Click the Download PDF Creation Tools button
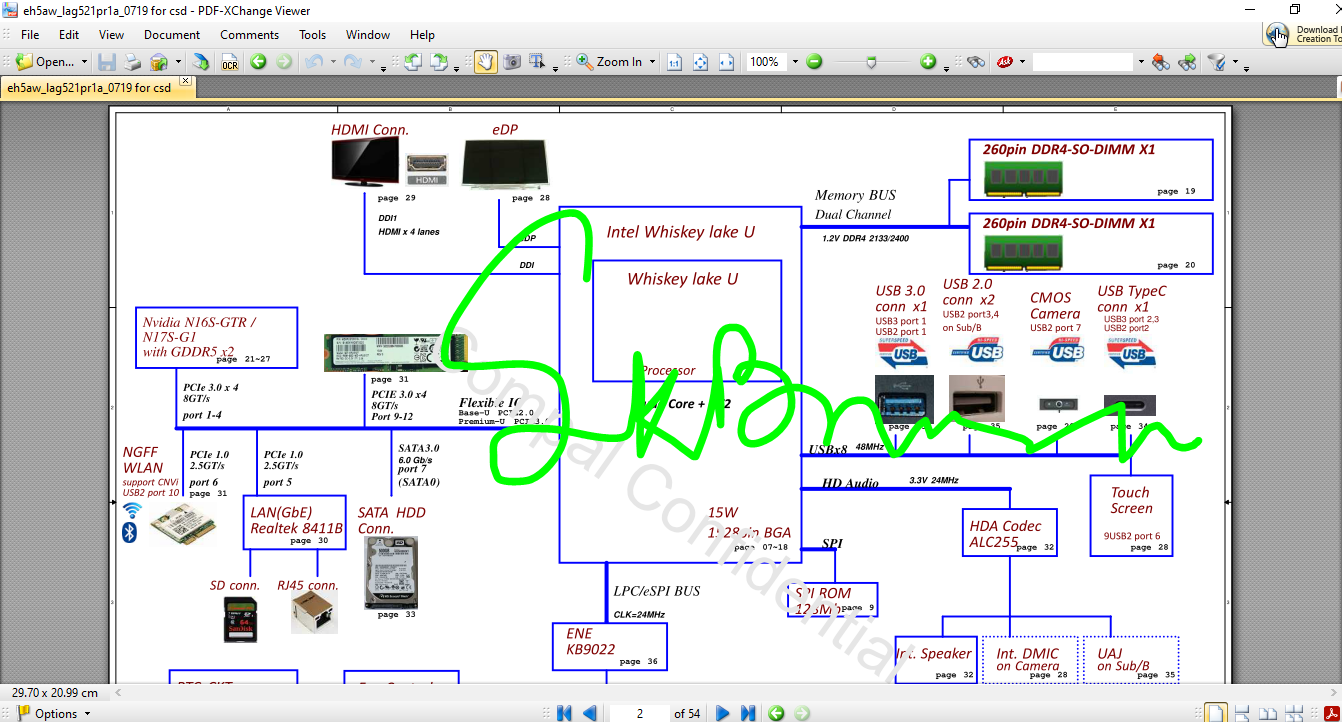The image size is (1342, 722). click(1304, 34)
